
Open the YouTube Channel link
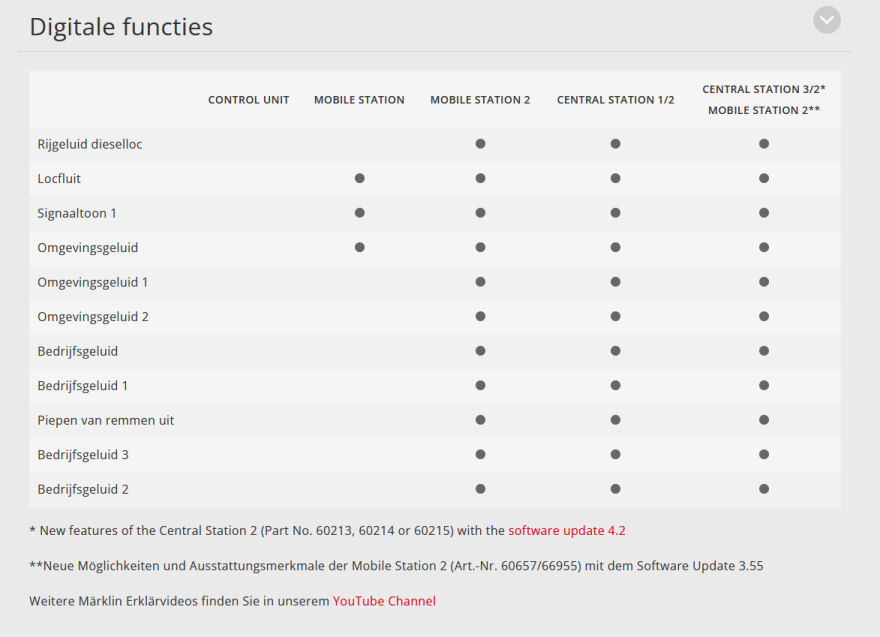click(384, 601)
